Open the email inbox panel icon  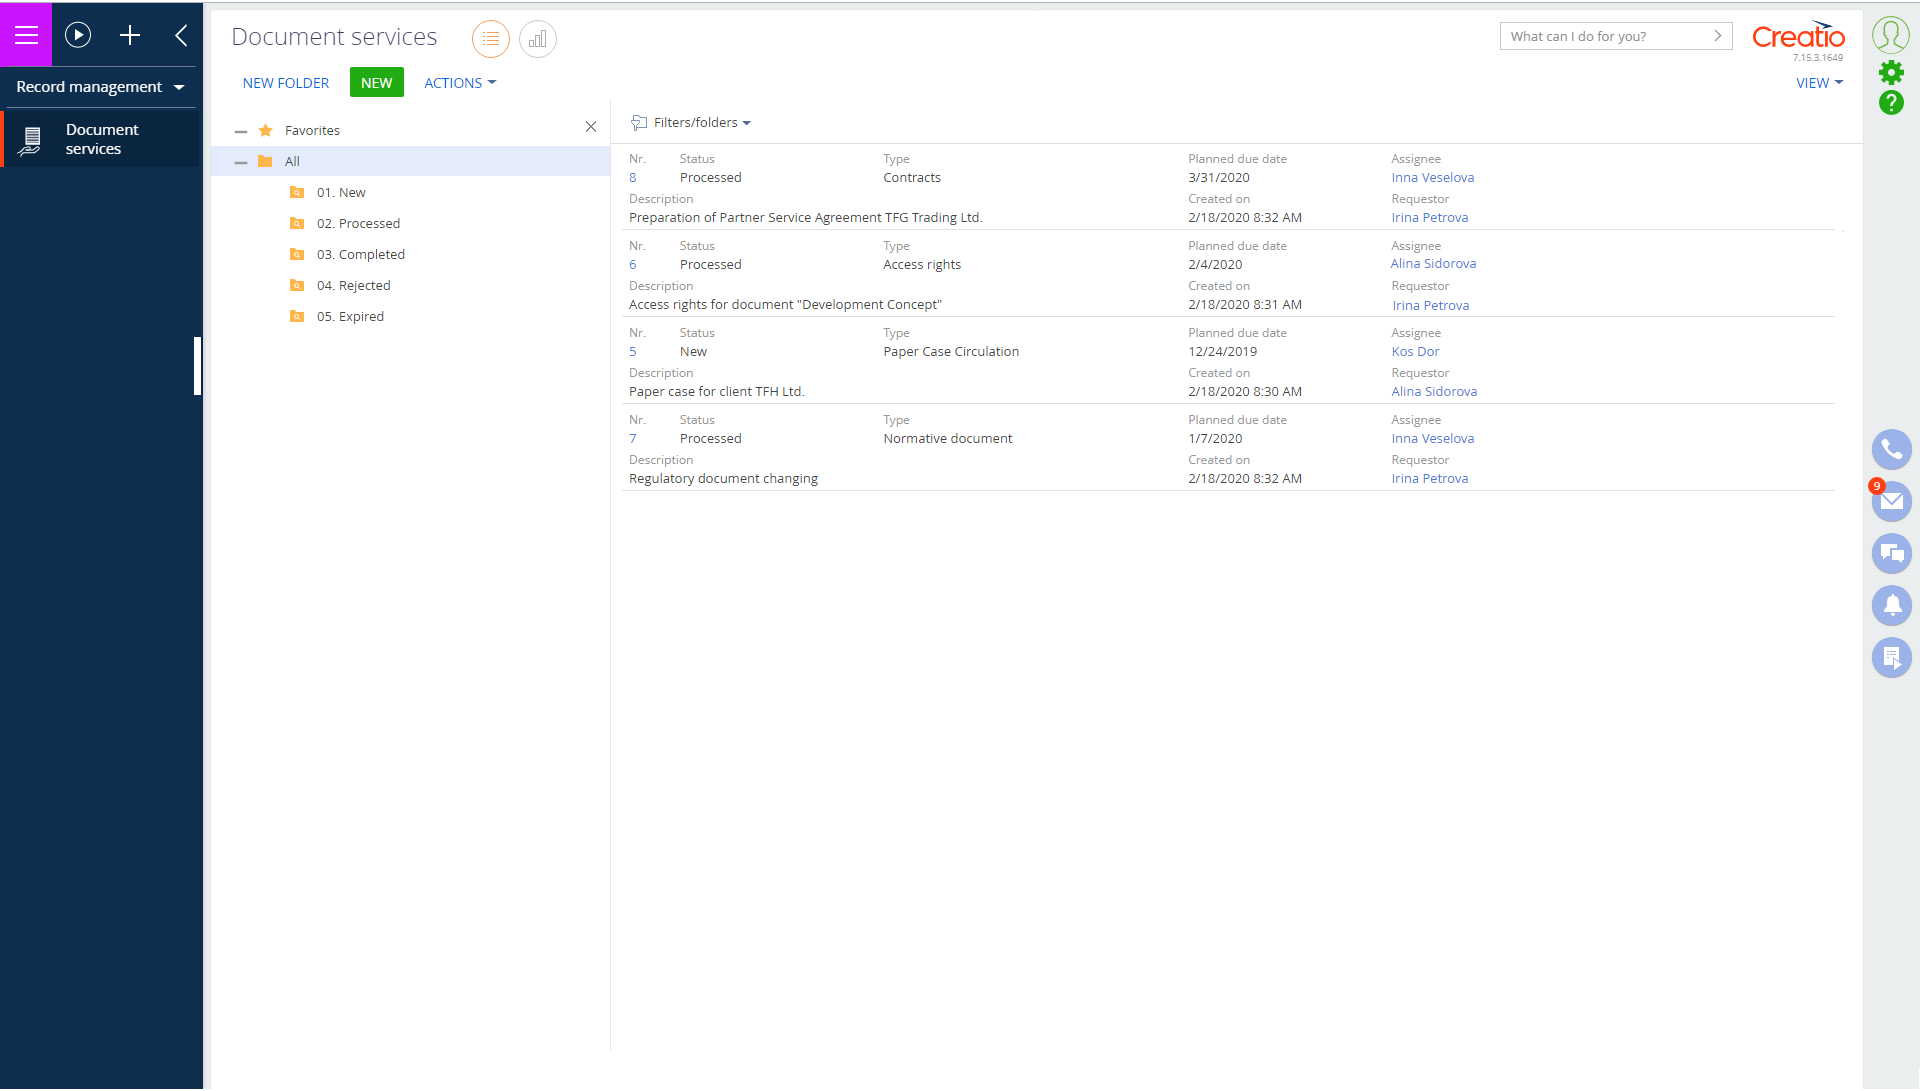tap(1891, 502)
